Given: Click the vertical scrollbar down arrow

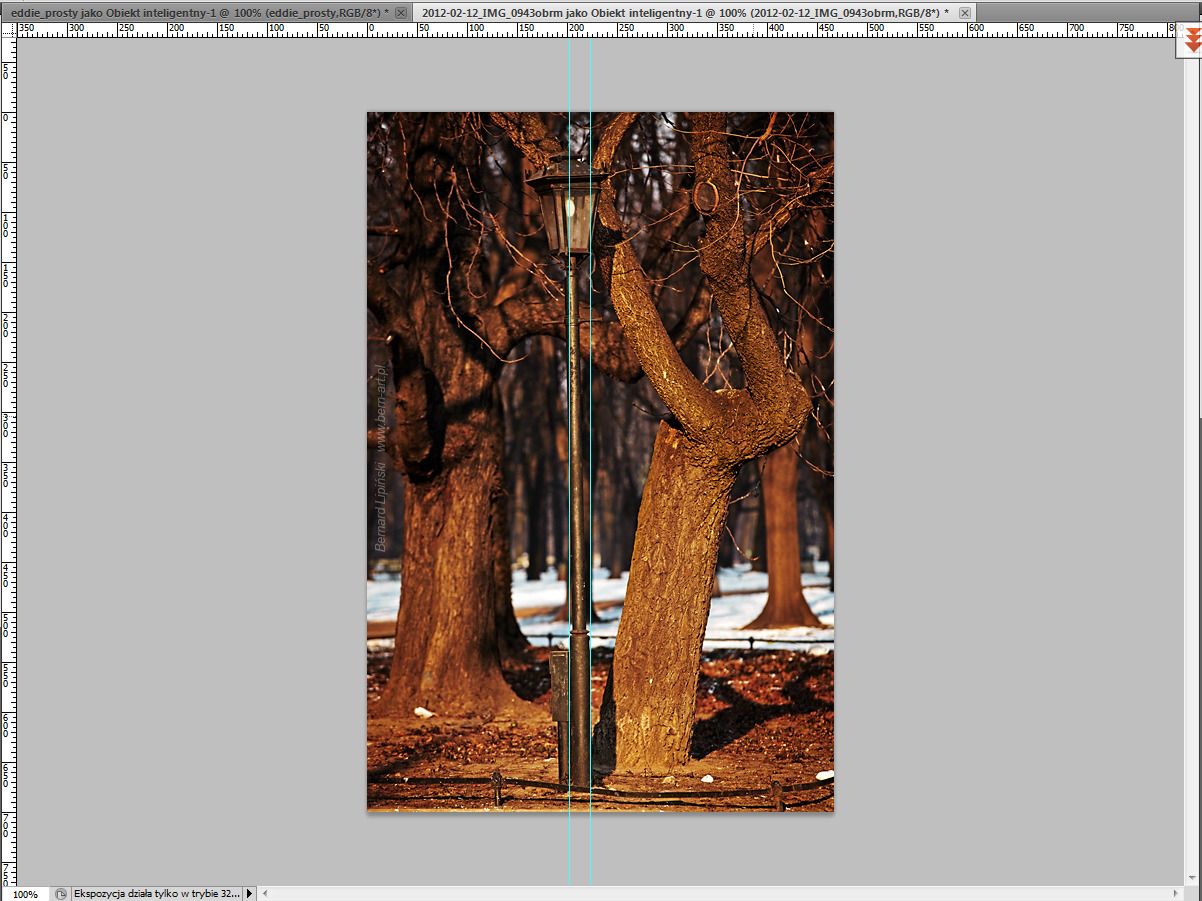Looking at the screenshot, I should pos(1194,876).
